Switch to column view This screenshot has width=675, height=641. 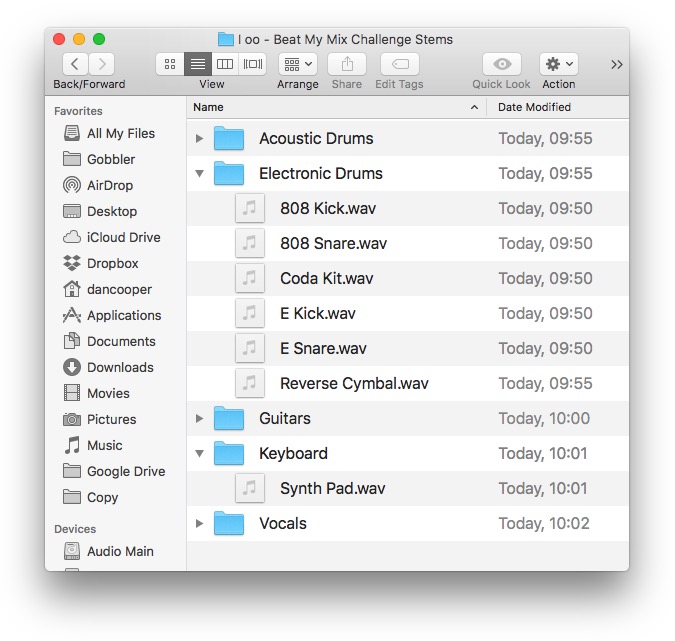(225, 64)
